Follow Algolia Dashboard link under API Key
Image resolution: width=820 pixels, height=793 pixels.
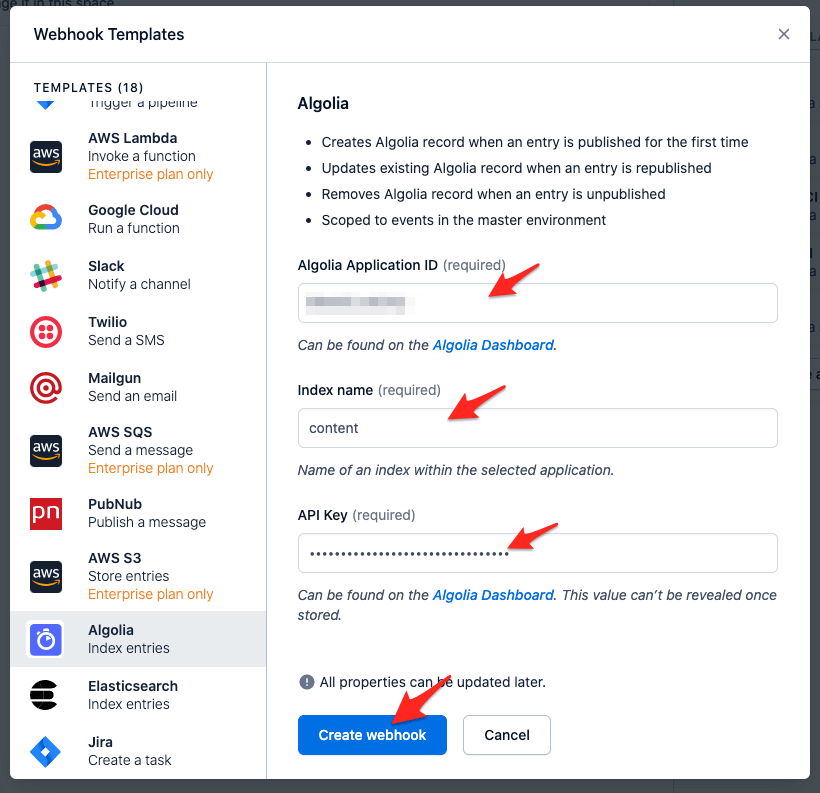493,595
